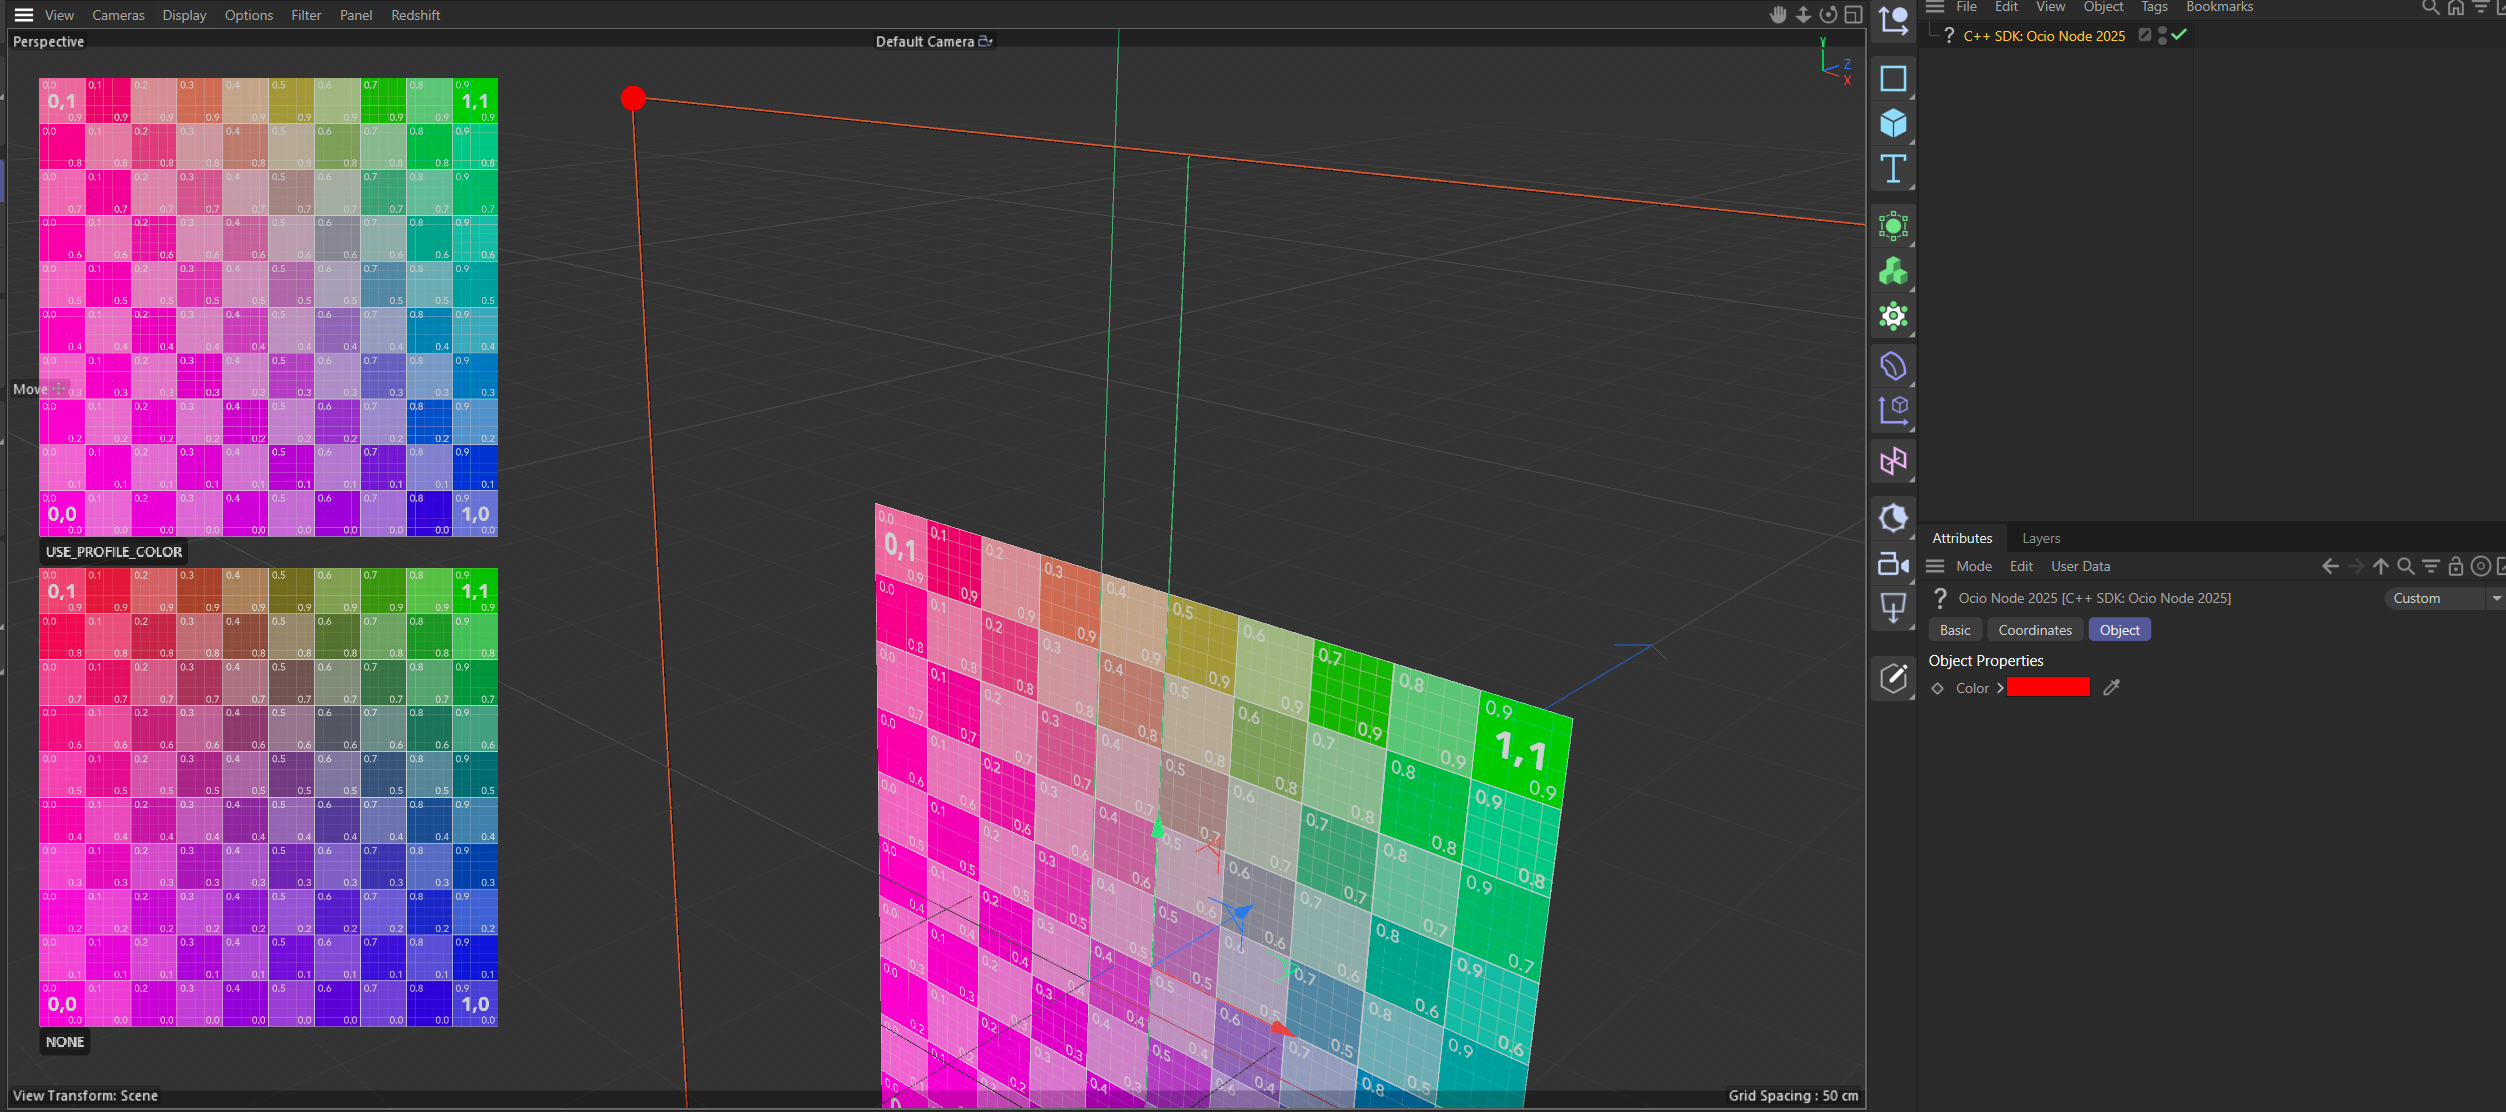Toggle the visibility dots of Ocio Node 2025
Screen dimensions: 2506x1112
2162,35
